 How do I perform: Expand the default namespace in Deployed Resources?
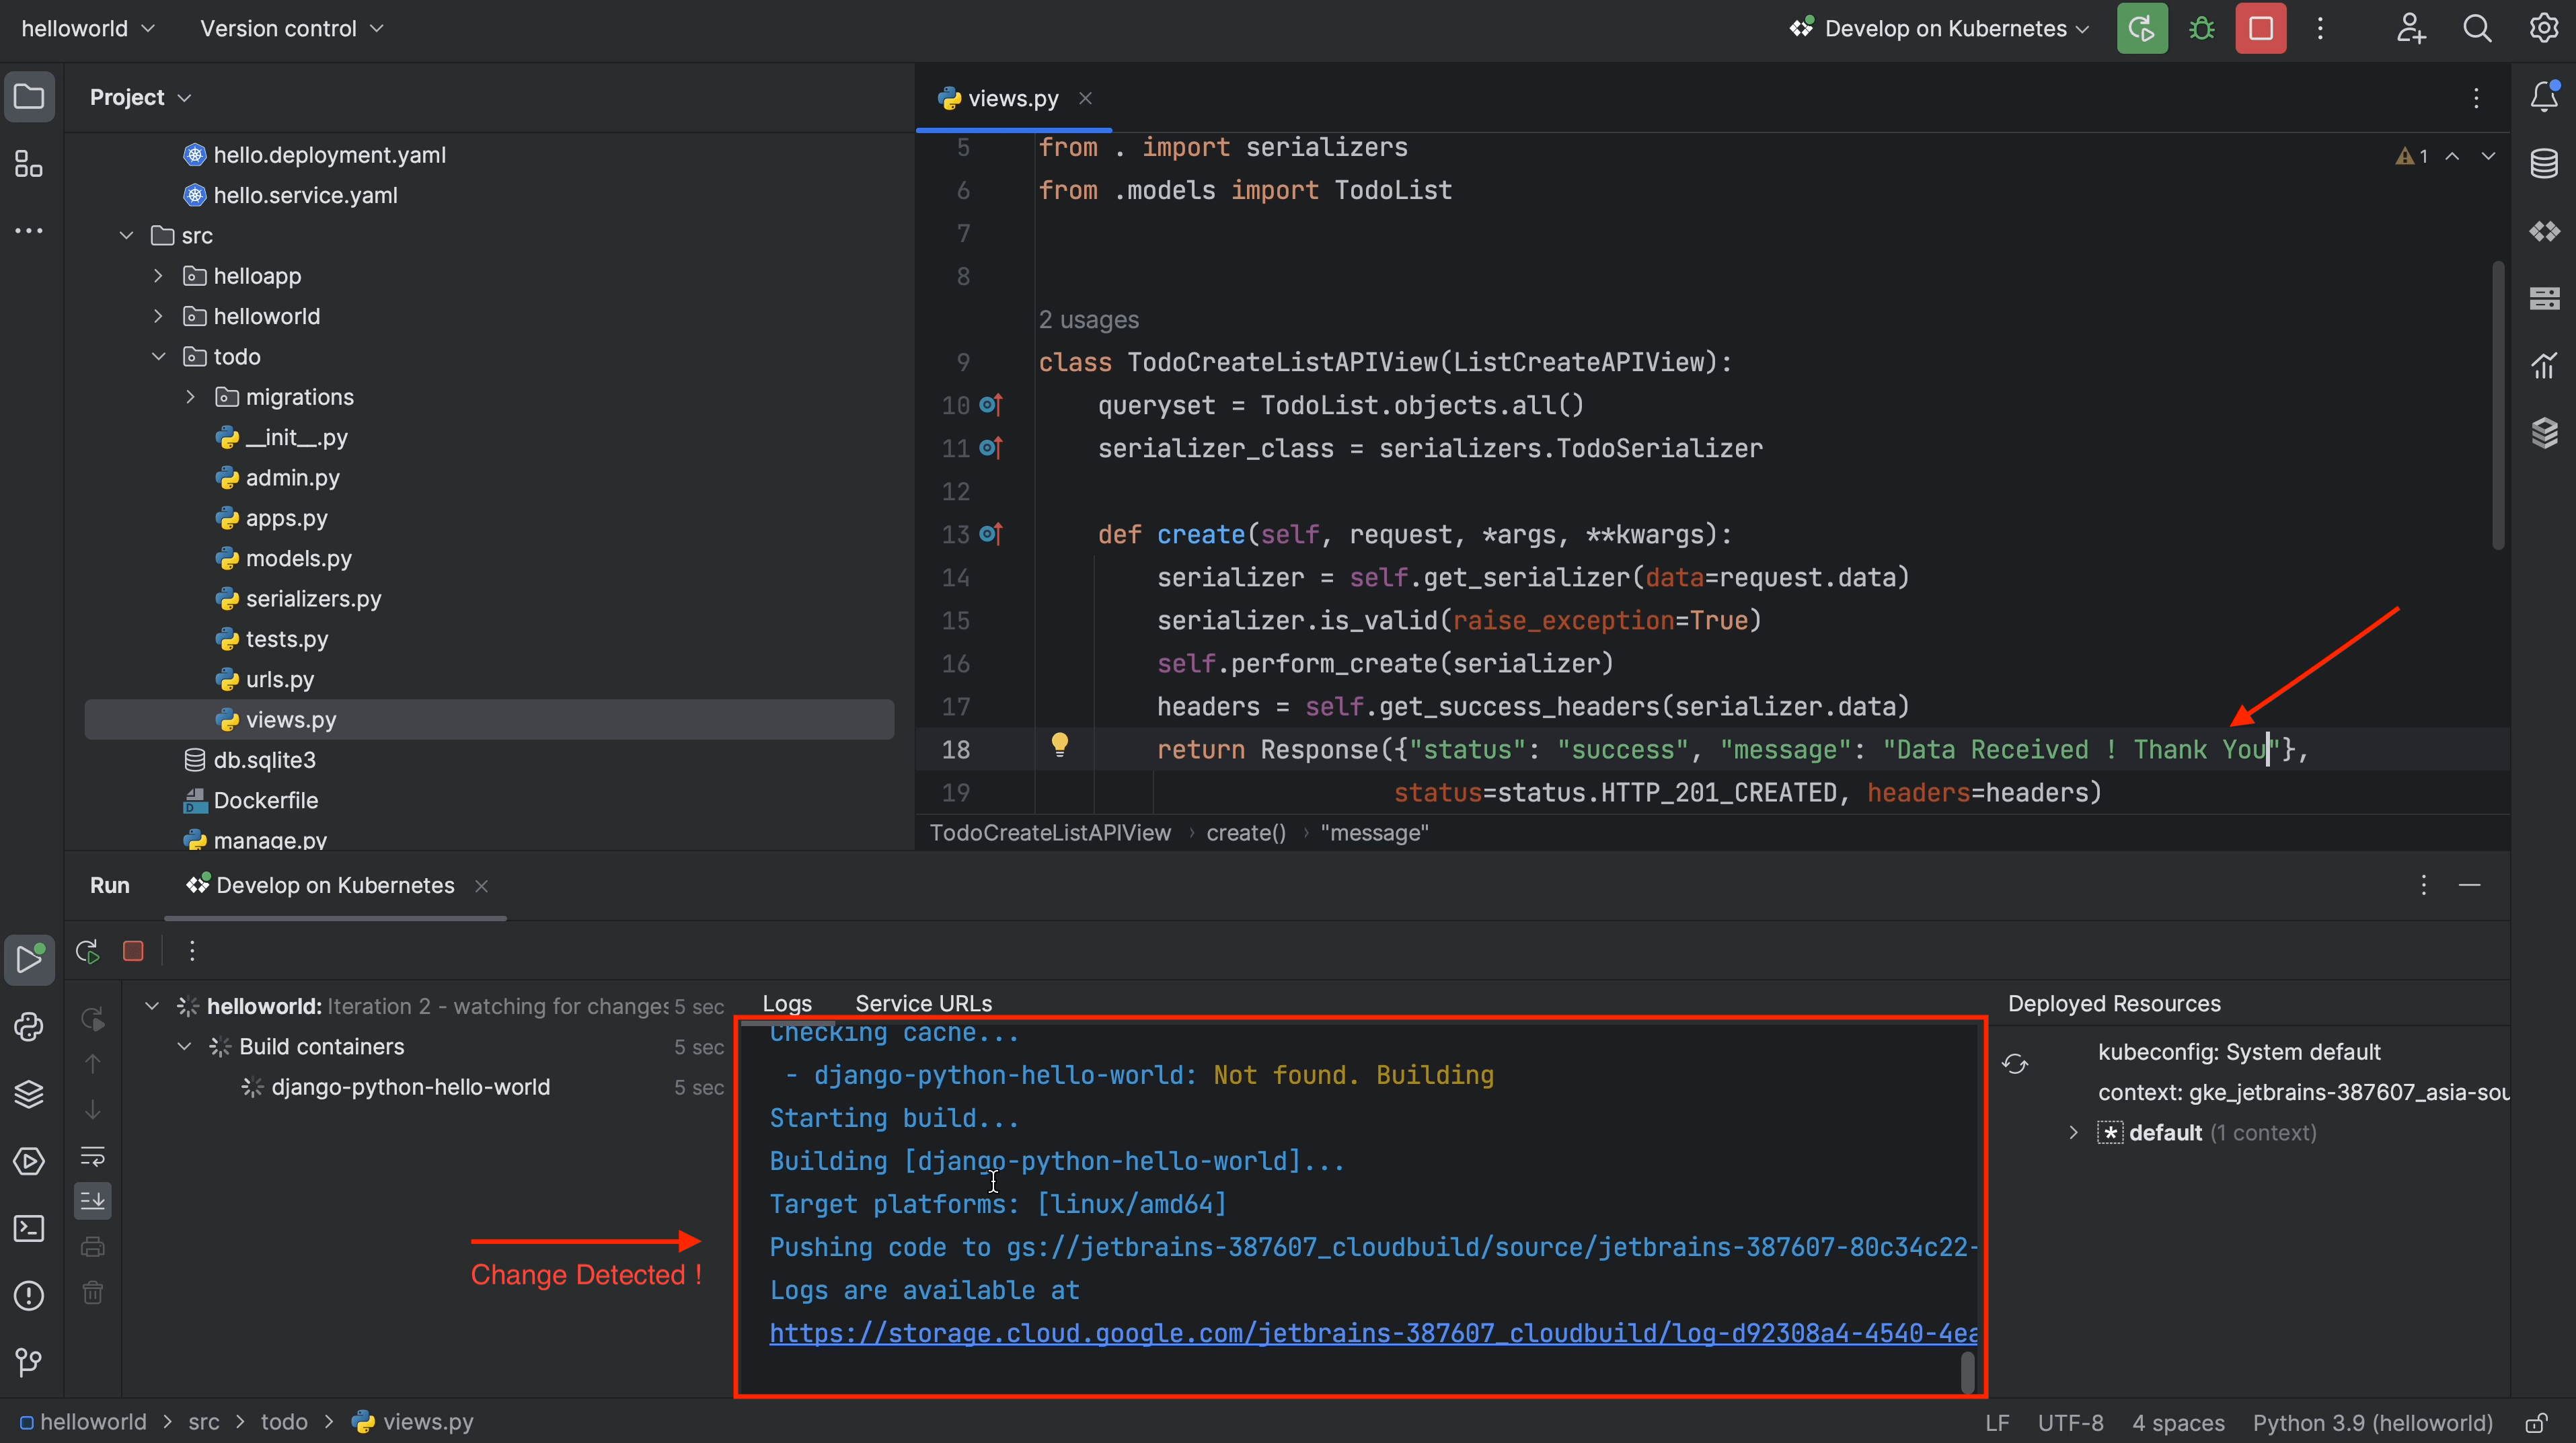(2073, 1132)
